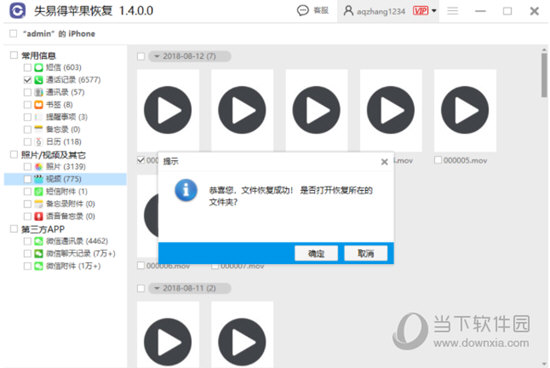
Task: Uncheck the 通话记录 (6577) checkbox
Action: click(x=27, y=80)
